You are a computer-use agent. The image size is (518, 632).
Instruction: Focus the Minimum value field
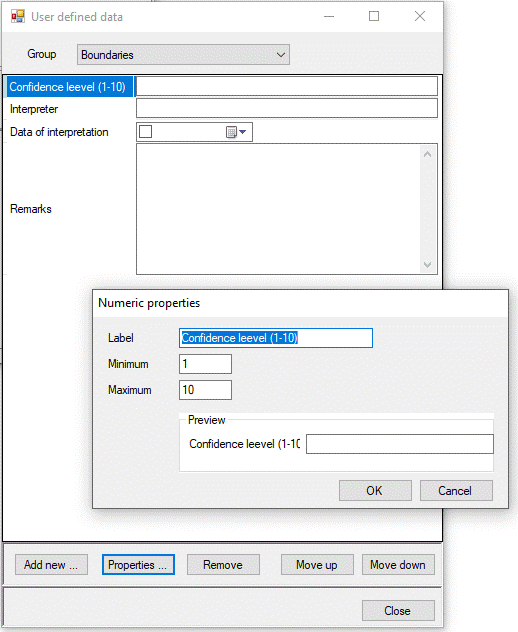tap(206, 364)
